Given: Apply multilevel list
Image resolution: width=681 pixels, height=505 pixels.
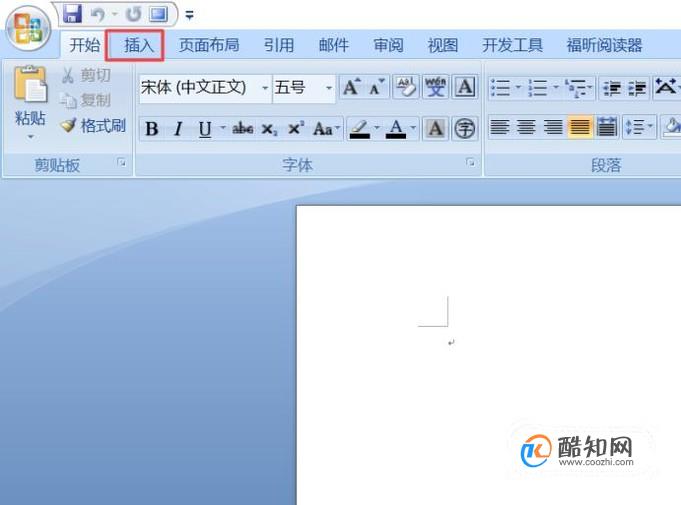Looking at the screenshot, I should [579, 88].
